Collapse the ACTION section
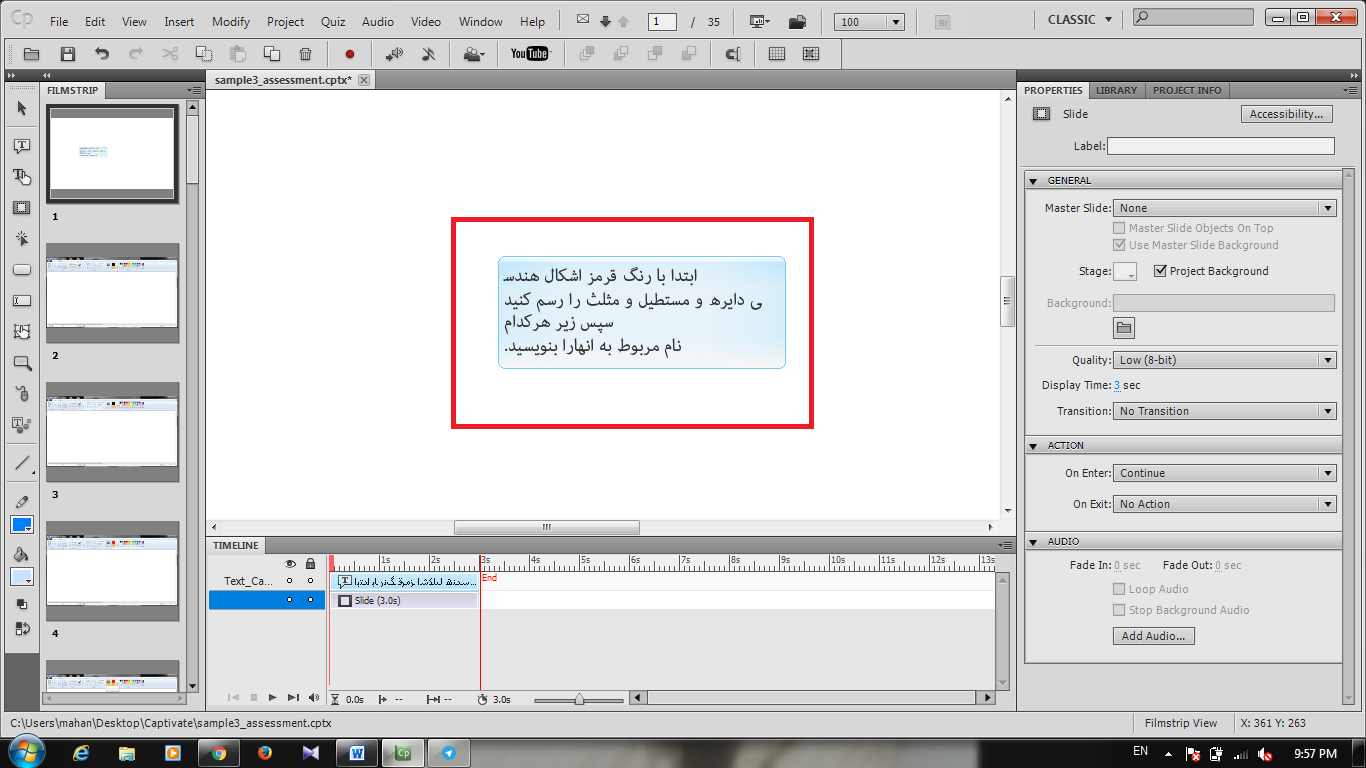This screenshot has height=768, width=1366. pyautogui.click(x=1034, y=446)
